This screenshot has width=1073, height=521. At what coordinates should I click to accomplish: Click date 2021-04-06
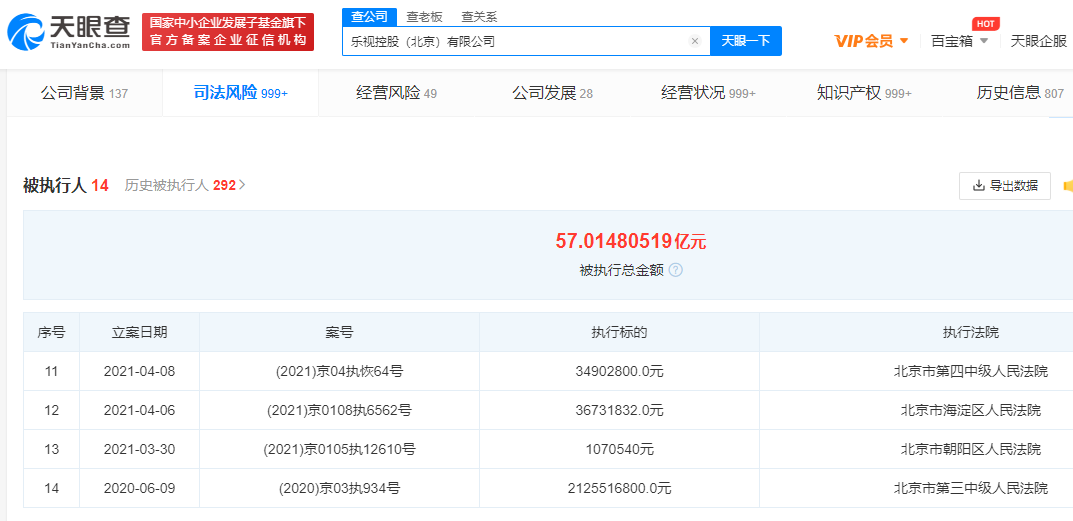point(140,411)
